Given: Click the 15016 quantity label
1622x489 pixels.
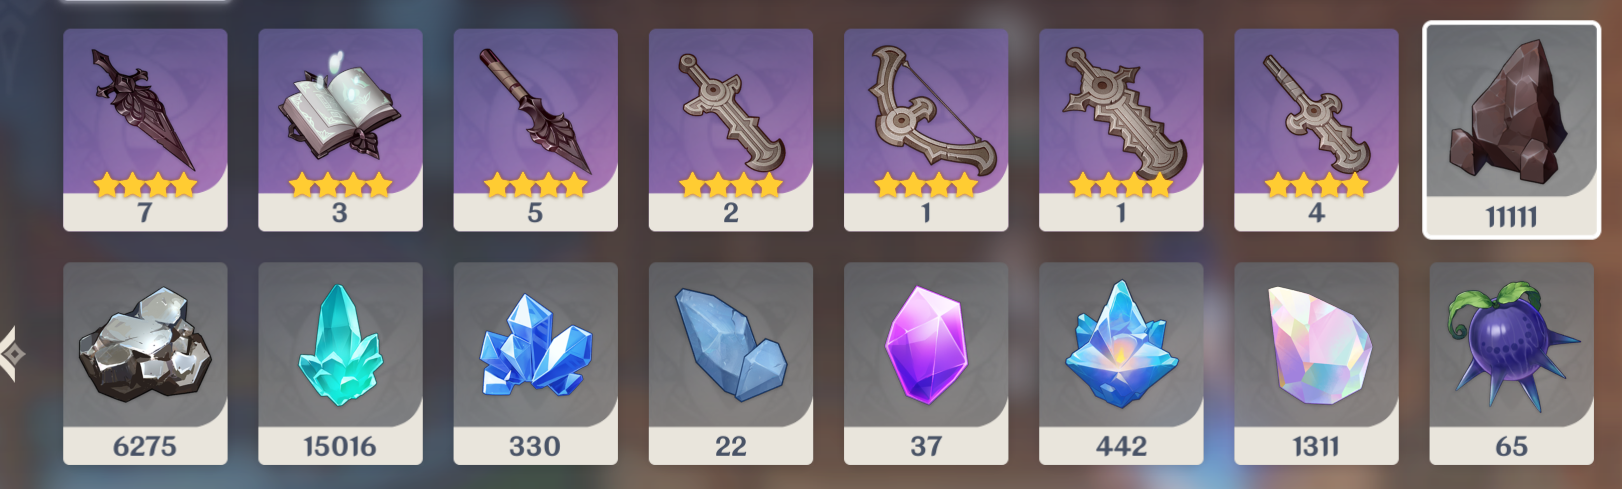Looking at the screenshot, I should click(340, 446).
